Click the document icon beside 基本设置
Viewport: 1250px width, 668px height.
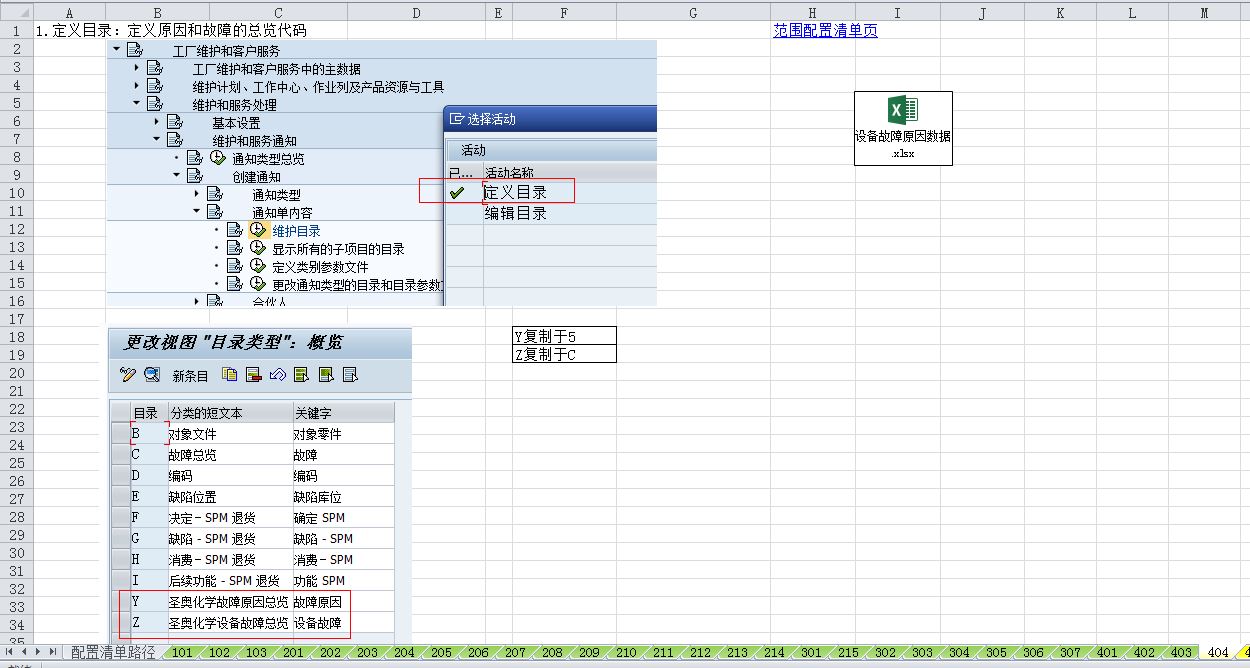[175, 122]
